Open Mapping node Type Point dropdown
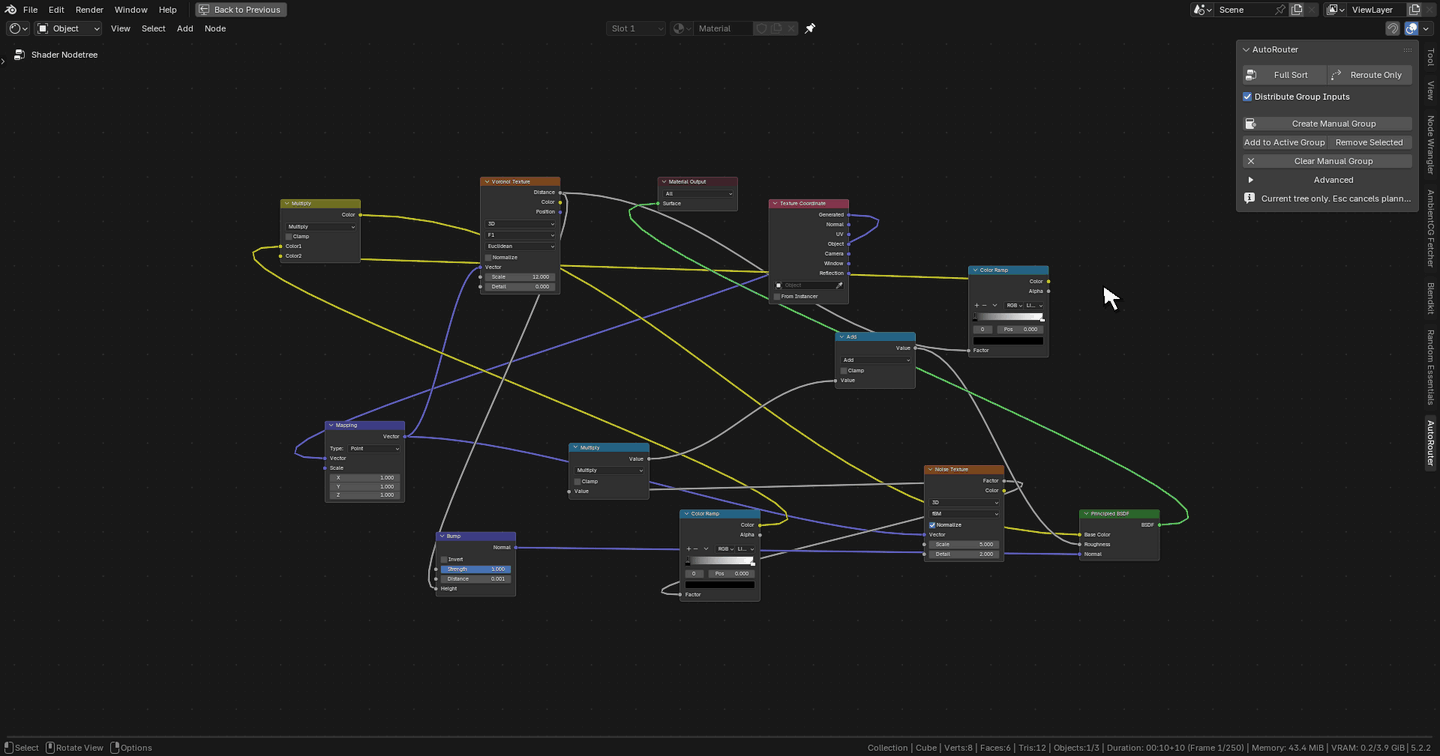1440x756 pixels. click(374, 449)
